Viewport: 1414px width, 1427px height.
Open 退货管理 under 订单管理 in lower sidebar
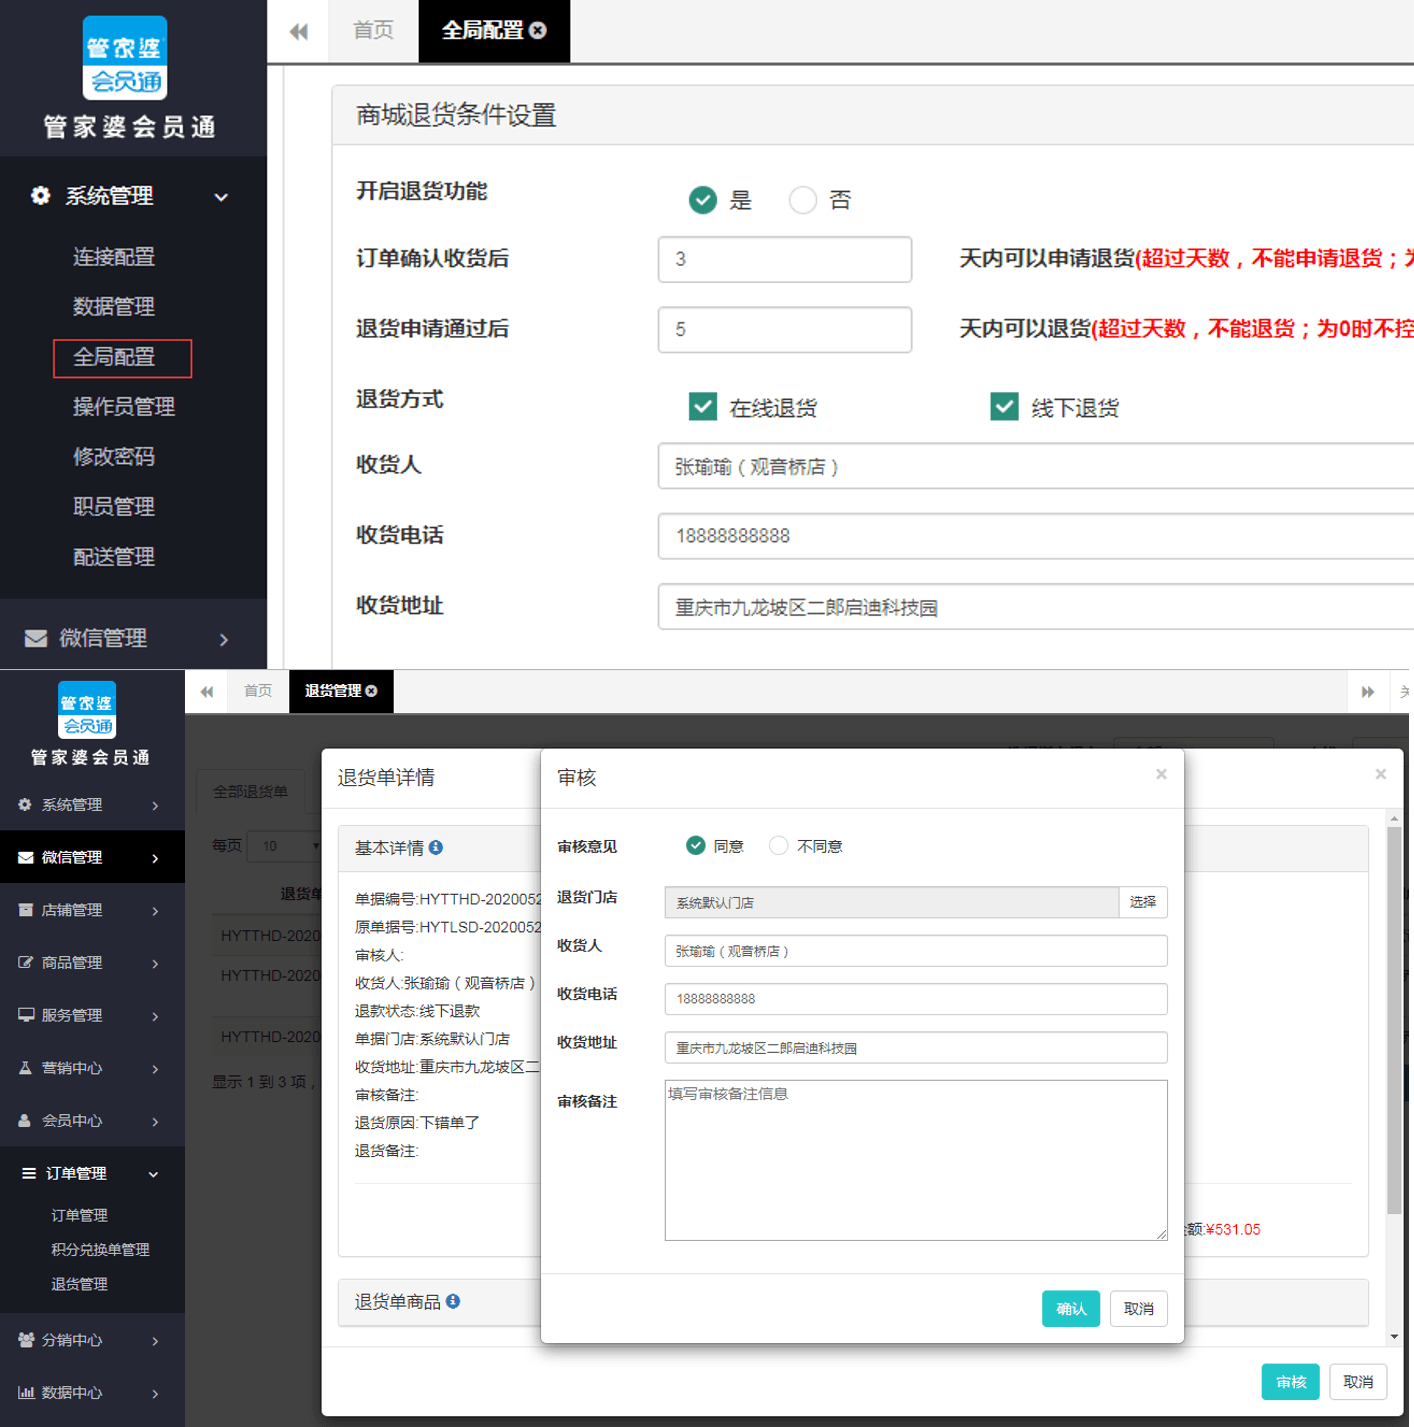(x=79, y=1284)
